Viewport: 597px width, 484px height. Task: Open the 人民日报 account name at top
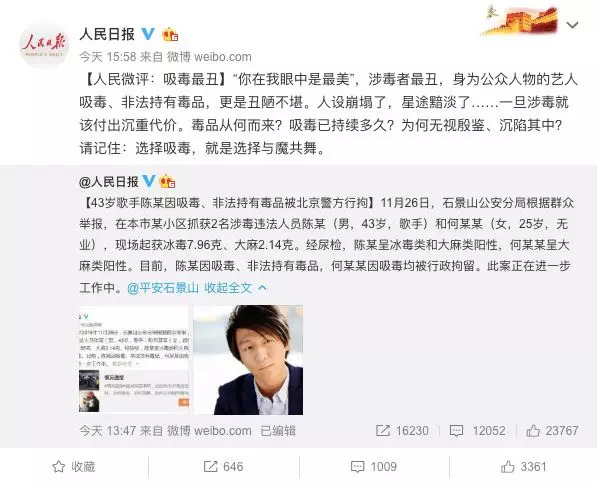tap(107, 34)
